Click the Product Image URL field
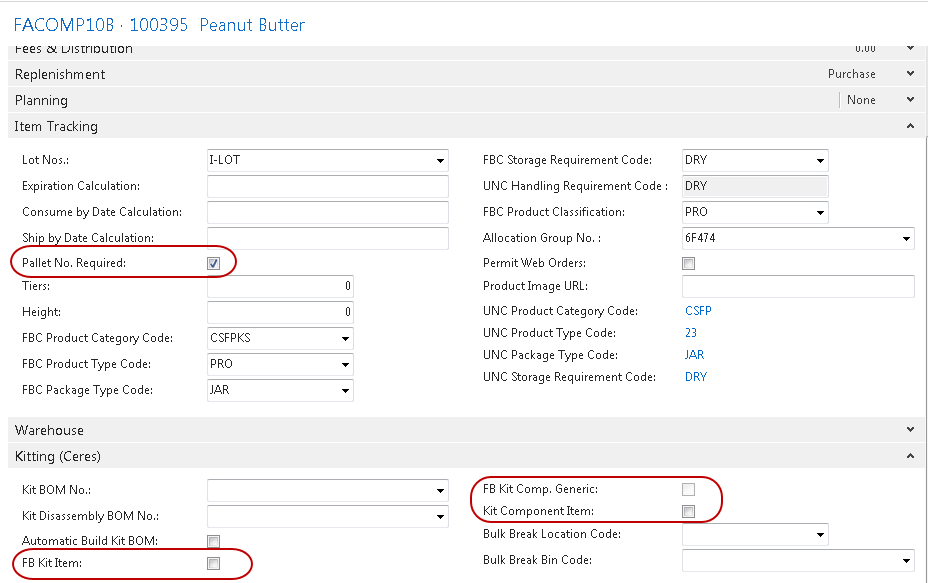The width and height of the screenshot is (928, 583). [798, 287]
